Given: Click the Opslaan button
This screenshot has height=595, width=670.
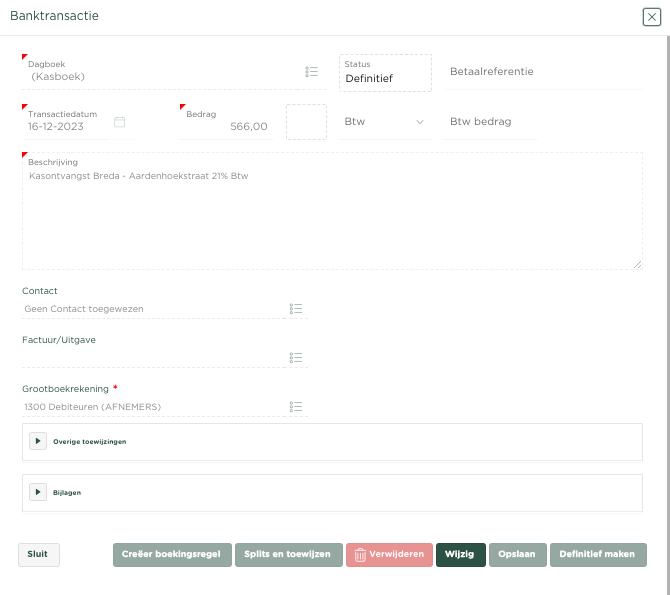Looking at the screenshot, I should click(x=518, y=555).
